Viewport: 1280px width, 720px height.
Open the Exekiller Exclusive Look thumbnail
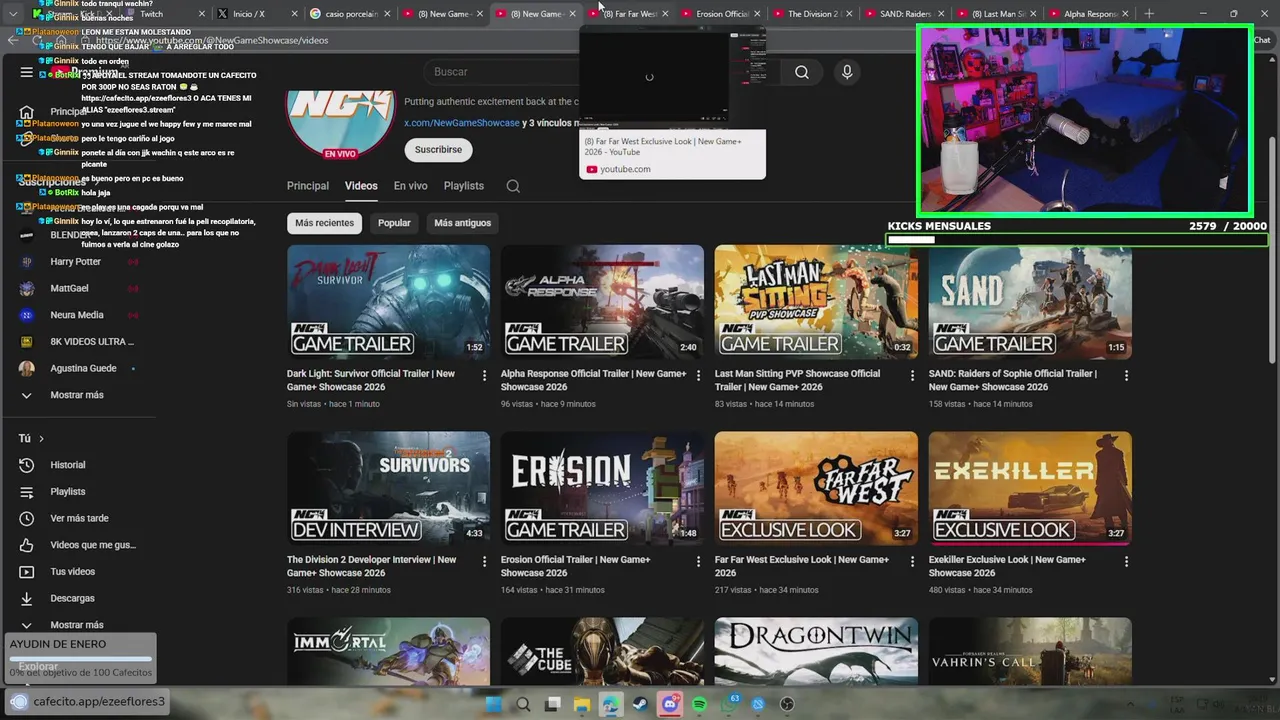point(1030,488)
